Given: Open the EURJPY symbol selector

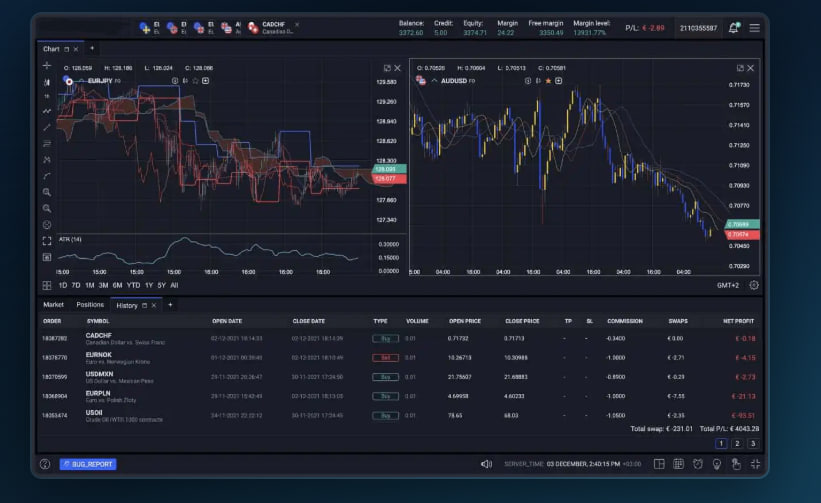Looking at the screenshot, I should (100, 81).
